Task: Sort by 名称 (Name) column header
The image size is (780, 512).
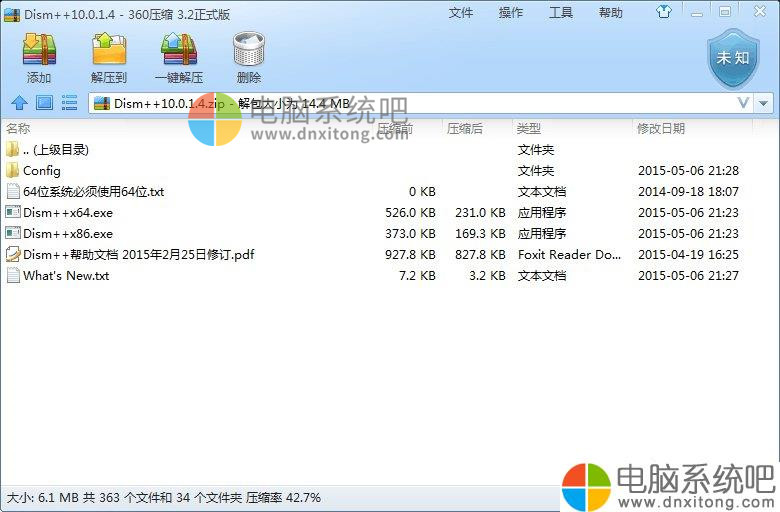Action: pos(18,129)
